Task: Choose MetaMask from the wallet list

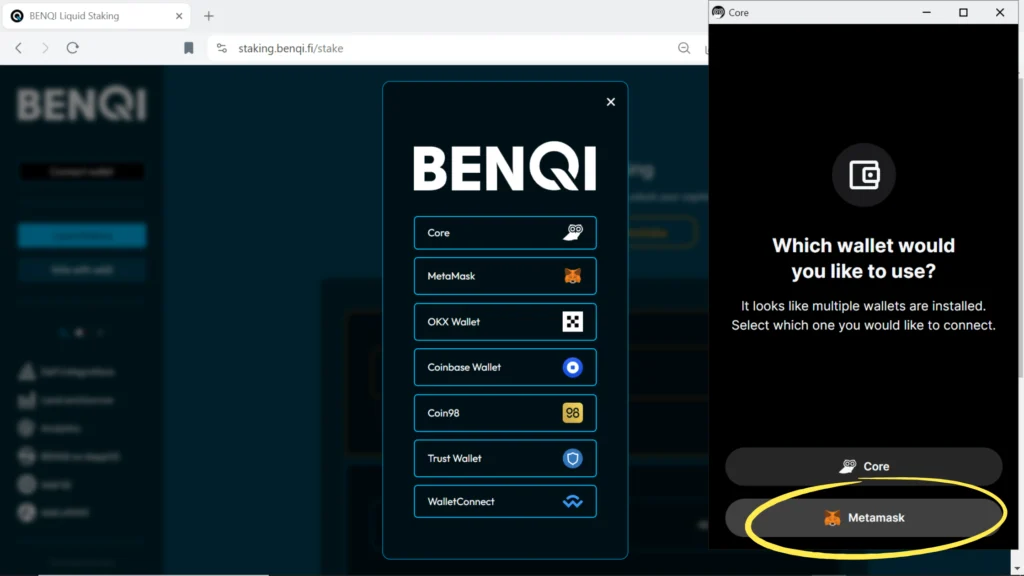Action: pos(504,276)
